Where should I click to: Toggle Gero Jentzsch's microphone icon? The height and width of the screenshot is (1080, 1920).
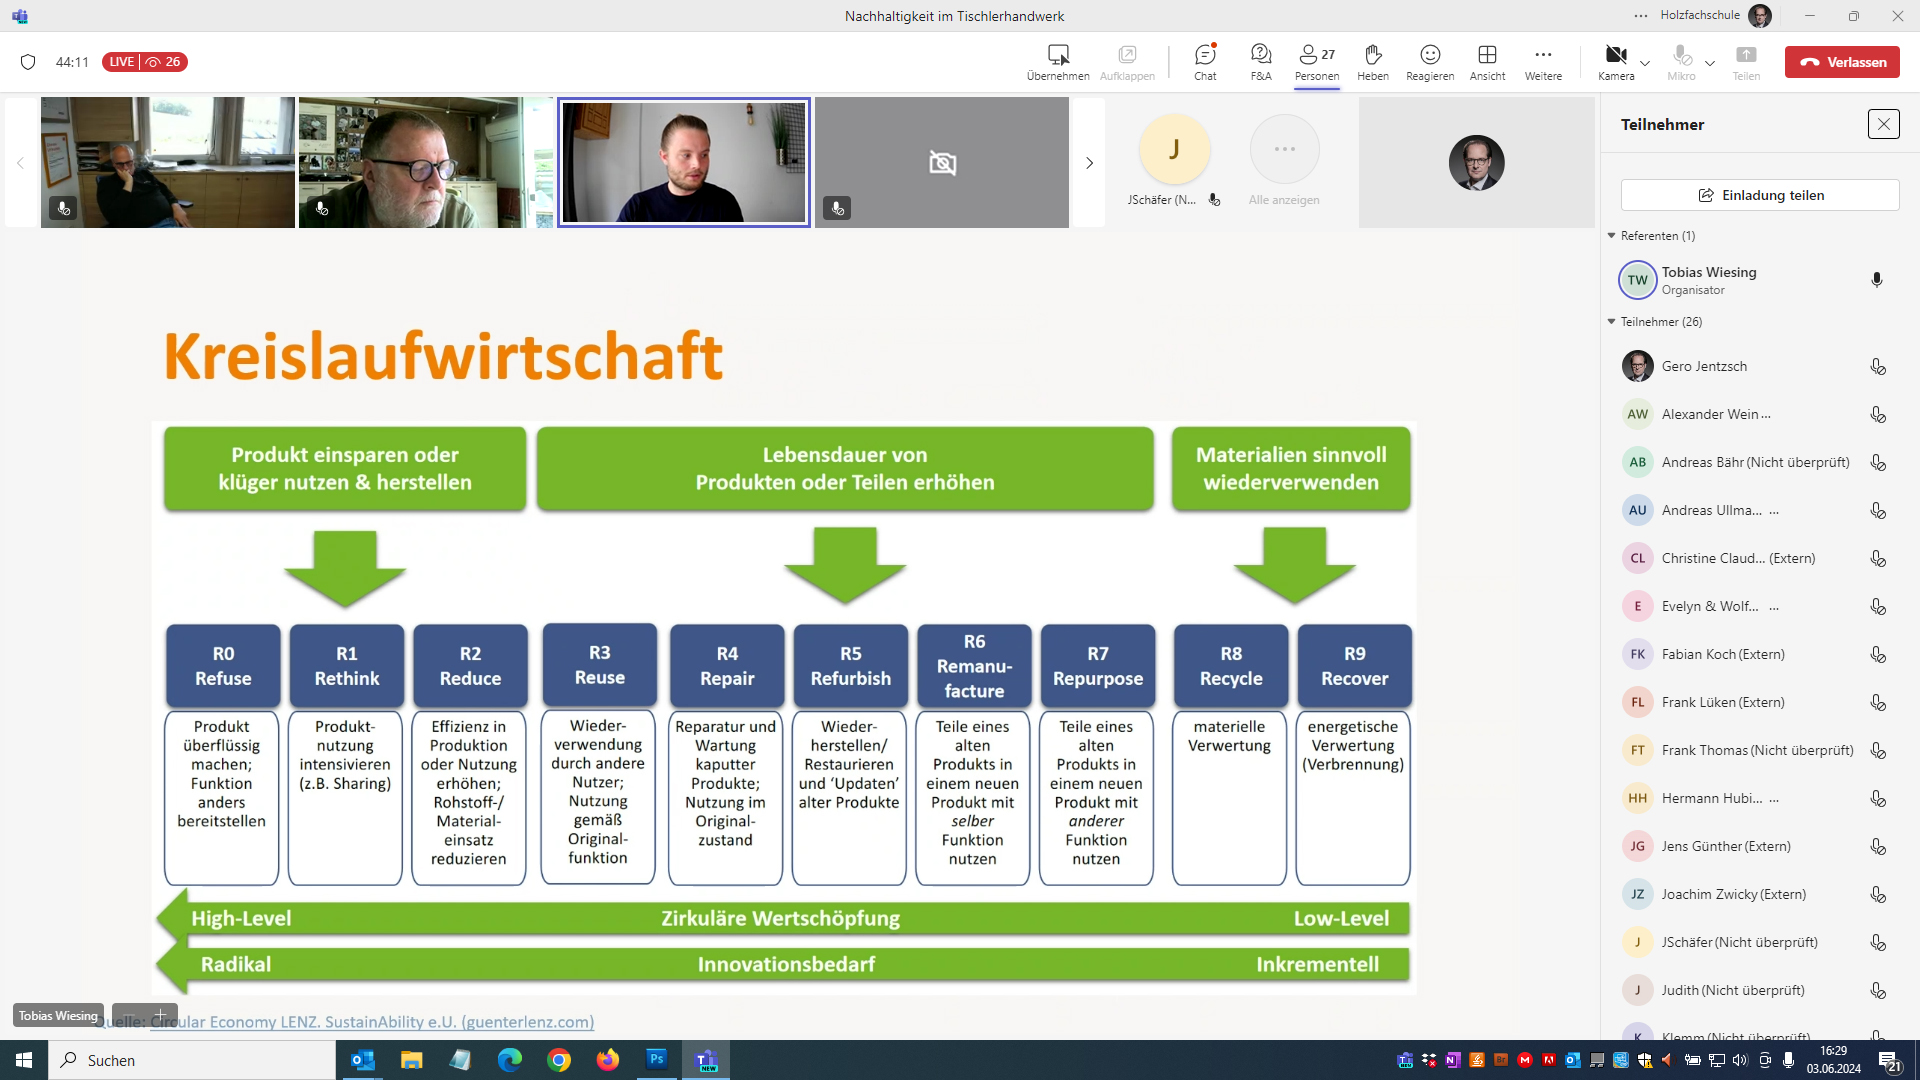click(x=1877, y=367)
